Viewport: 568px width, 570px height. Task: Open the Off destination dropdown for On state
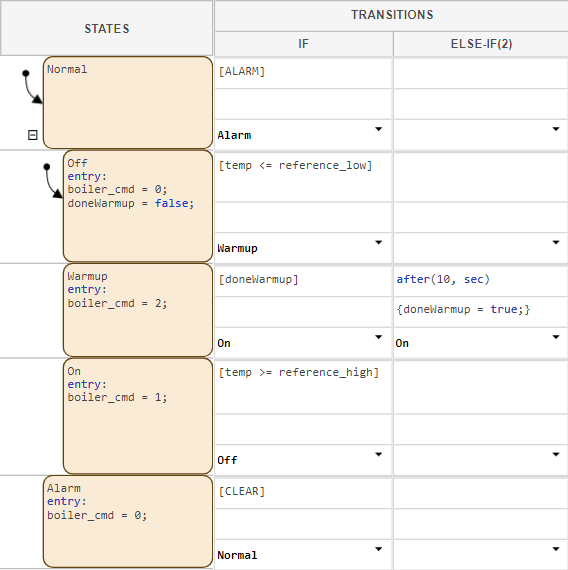point(379,454)
